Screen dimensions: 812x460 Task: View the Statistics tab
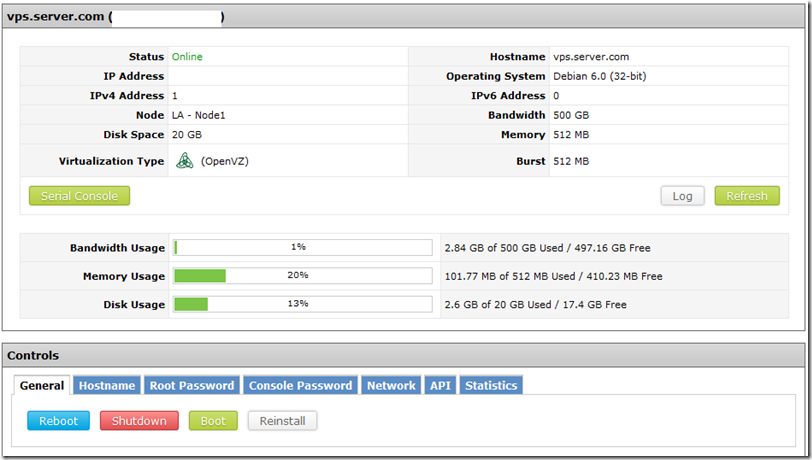click(491, 385)
